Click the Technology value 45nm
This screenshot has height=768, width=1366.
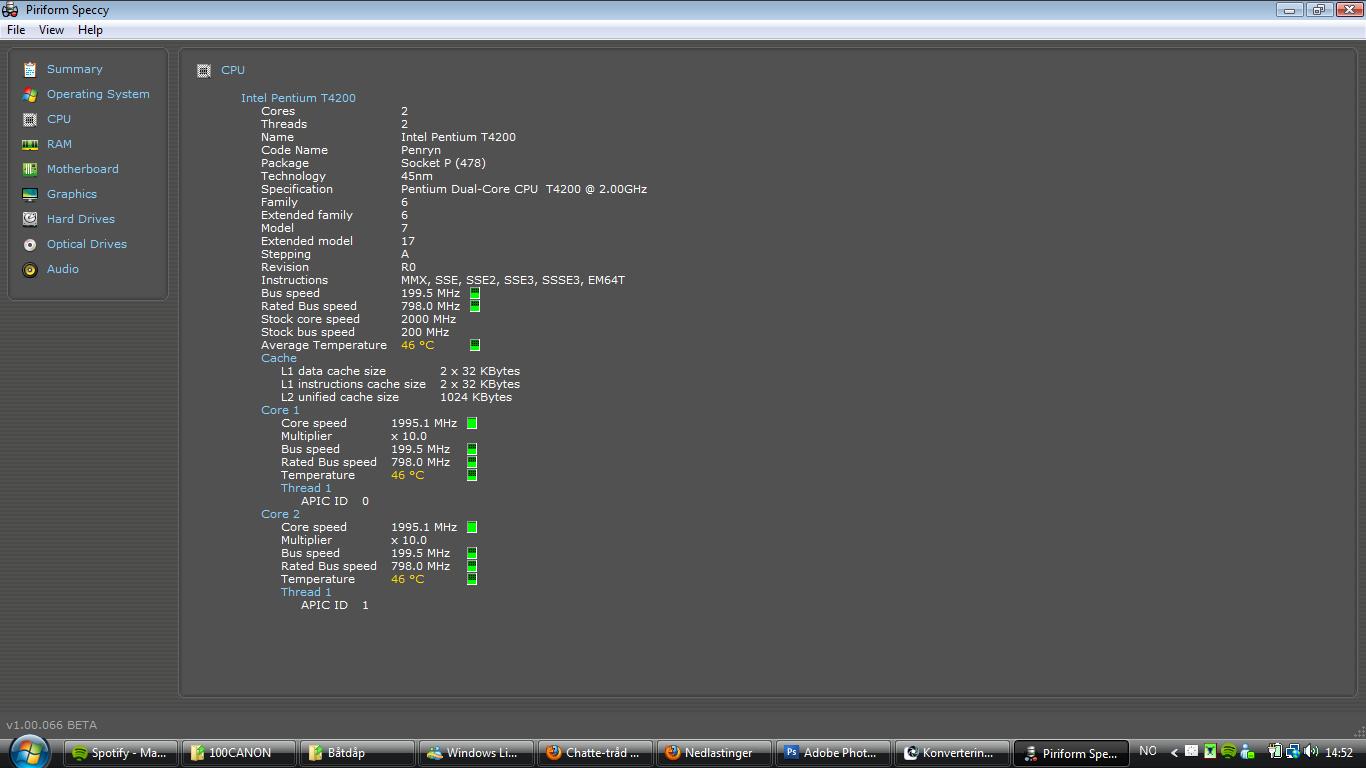(x=417, y=176)
